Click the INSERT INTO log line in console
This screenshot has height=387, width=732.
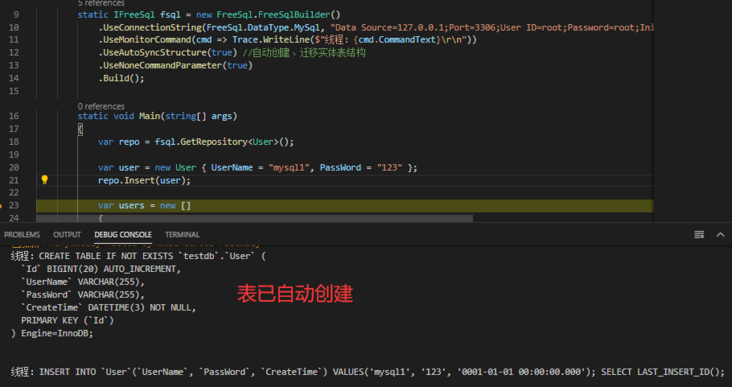point(367,372)
